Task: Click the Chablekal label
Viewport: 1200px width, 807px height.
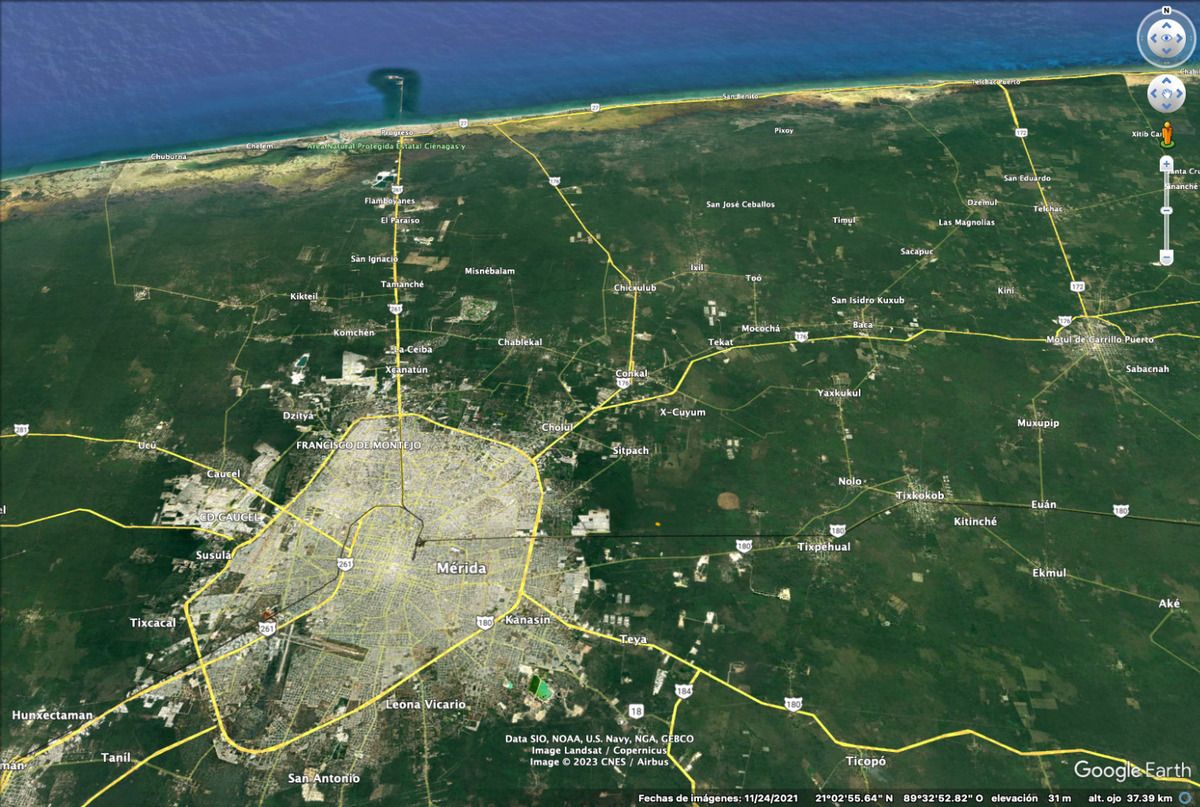Action: [x=520, y=342]
